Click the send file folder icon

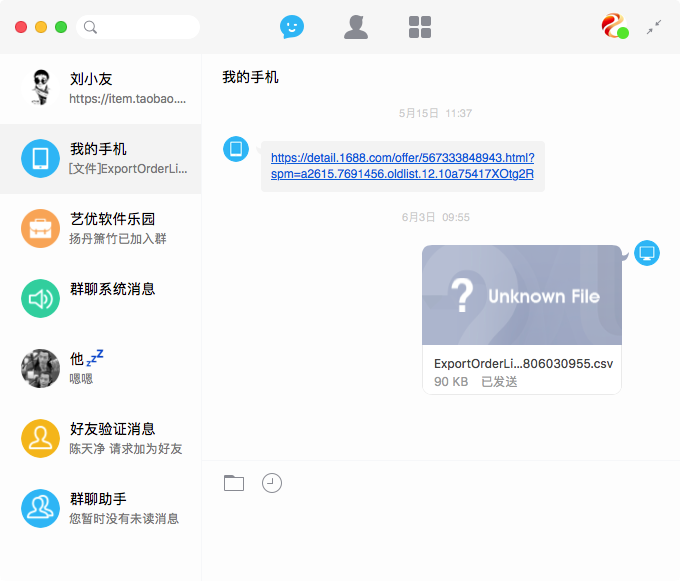234,483
